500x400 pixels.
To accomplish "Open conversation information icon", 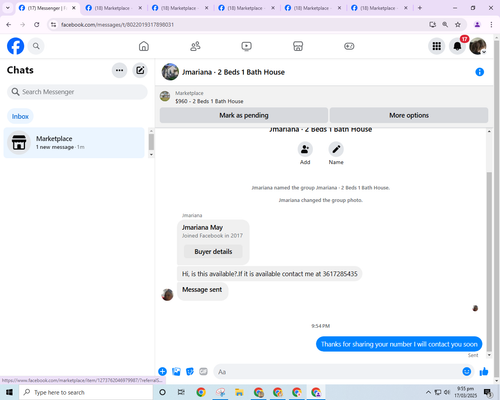I will tap(479, 72).
